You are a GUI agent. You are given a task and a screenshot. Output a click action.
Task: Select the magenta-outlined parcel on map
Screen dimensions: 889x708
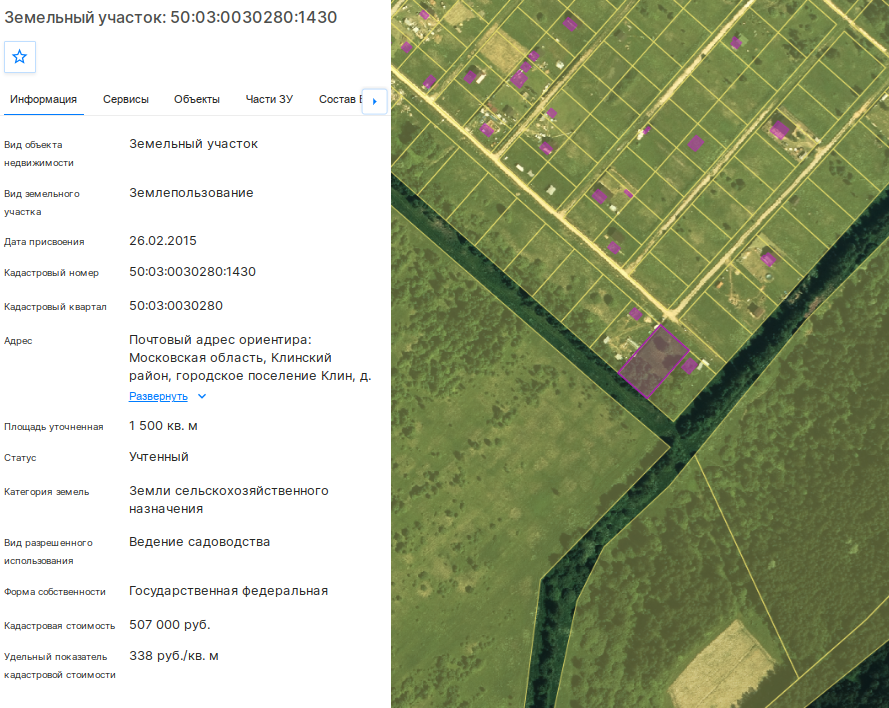[653, 362]
